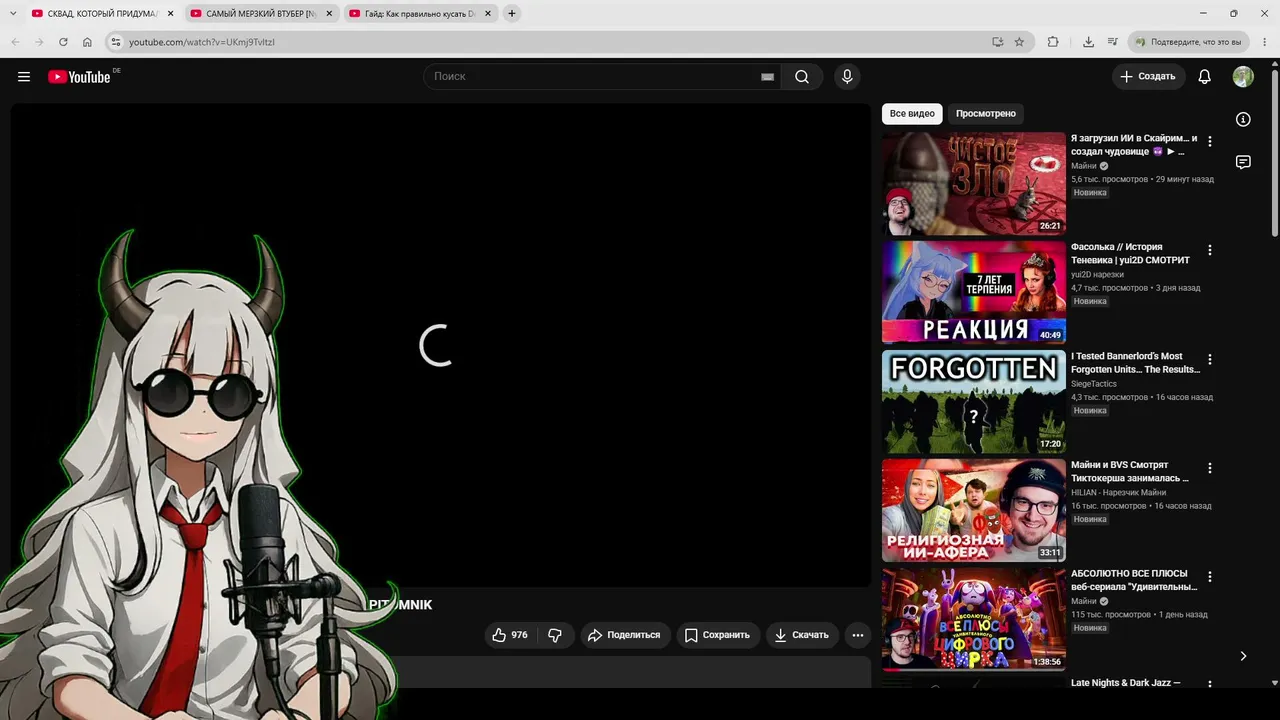Image resolution: width=1280 pixels, height=720 pixels.
Task: Open the browser extensions puzzle icon
Action: [x=1053, y=42]
